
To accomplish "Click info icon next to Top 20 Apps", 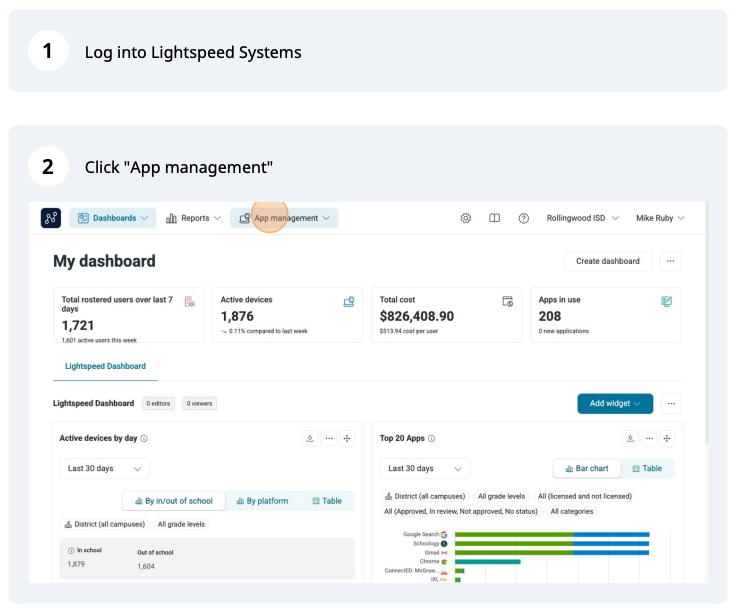I will pos(432,438).
